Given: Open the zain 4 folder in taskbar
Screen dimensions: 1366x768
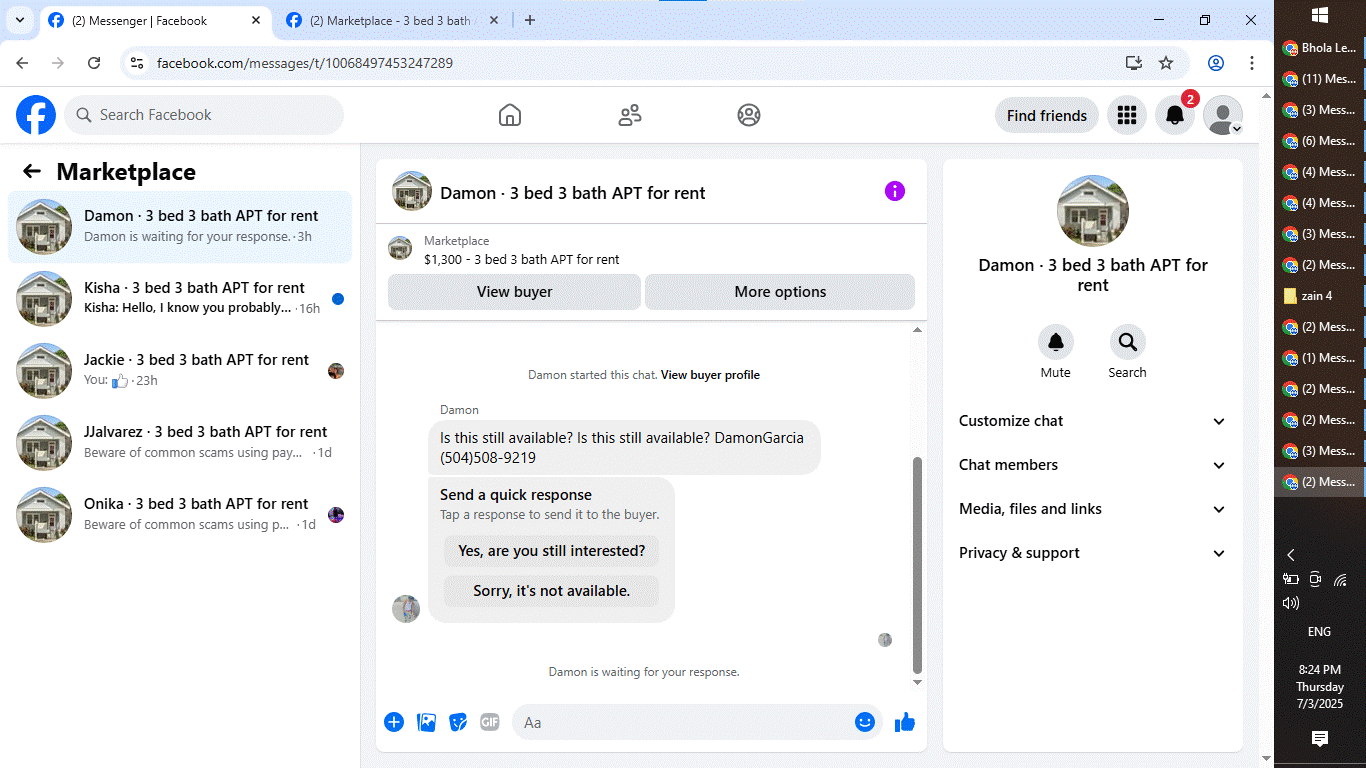Looking at the screenshot, I should click(x=1320, y=295).
